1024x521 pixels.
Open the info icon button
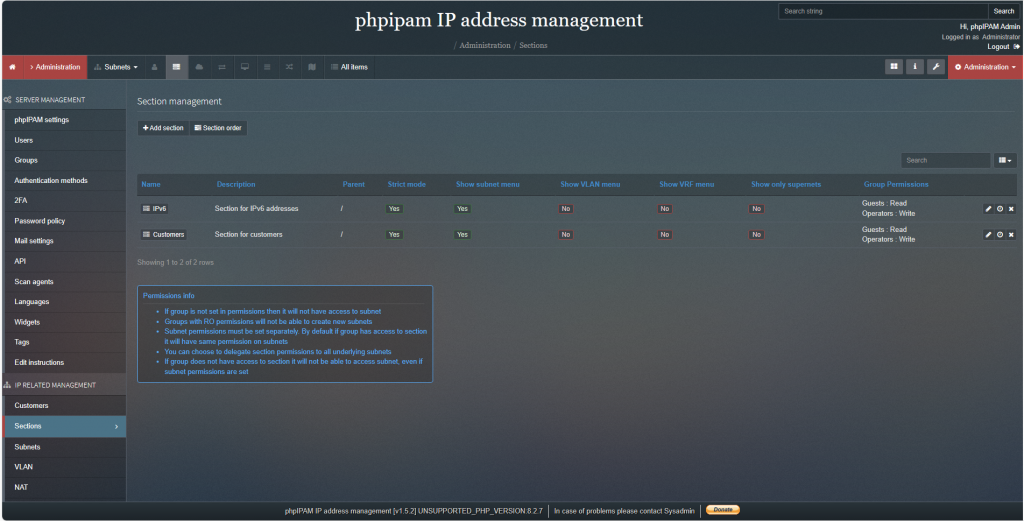click(915, 67)
